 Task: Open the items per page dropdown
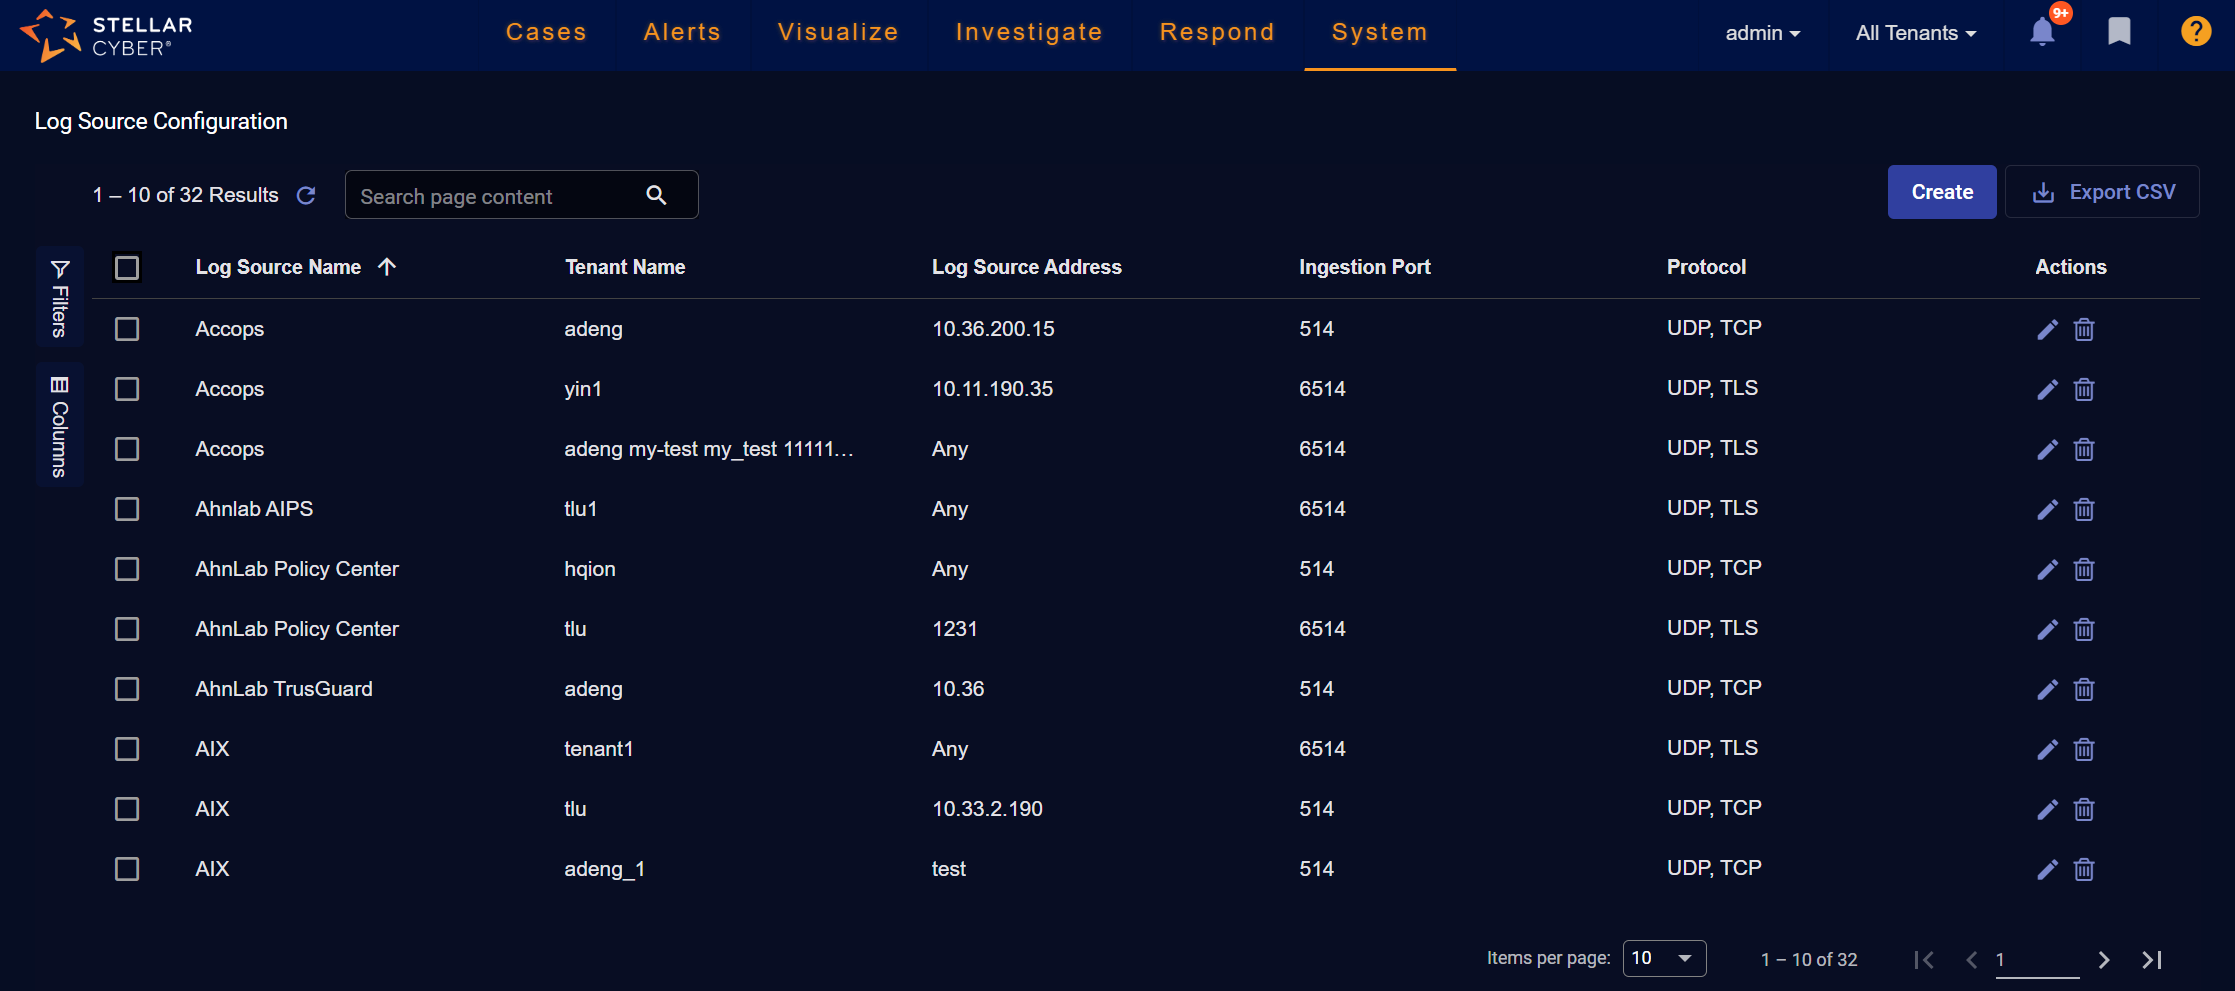pos(1663,958)
